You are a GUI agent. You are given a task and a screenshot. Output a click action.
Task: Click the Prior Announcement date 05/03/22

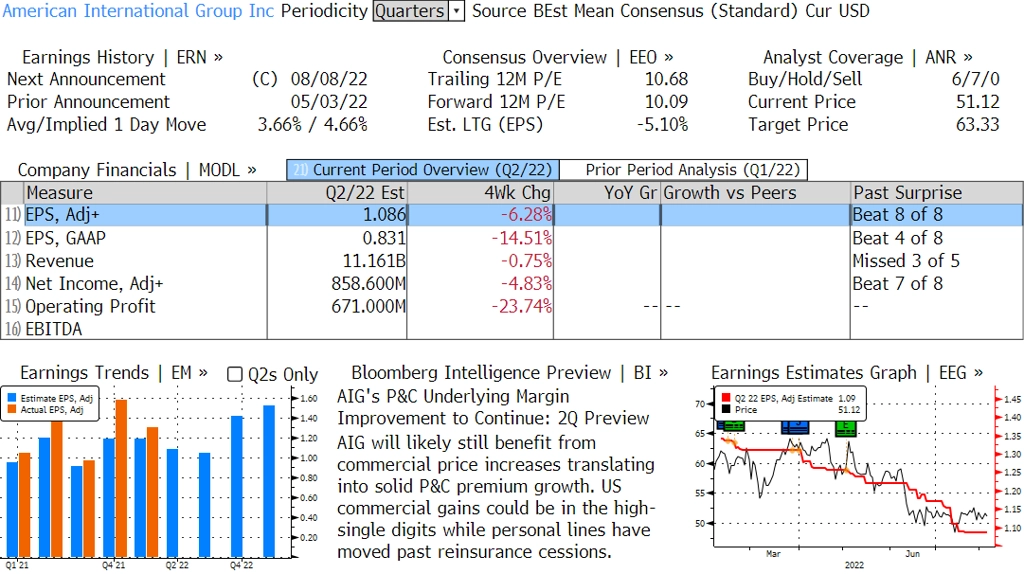[x=329, y=102]
